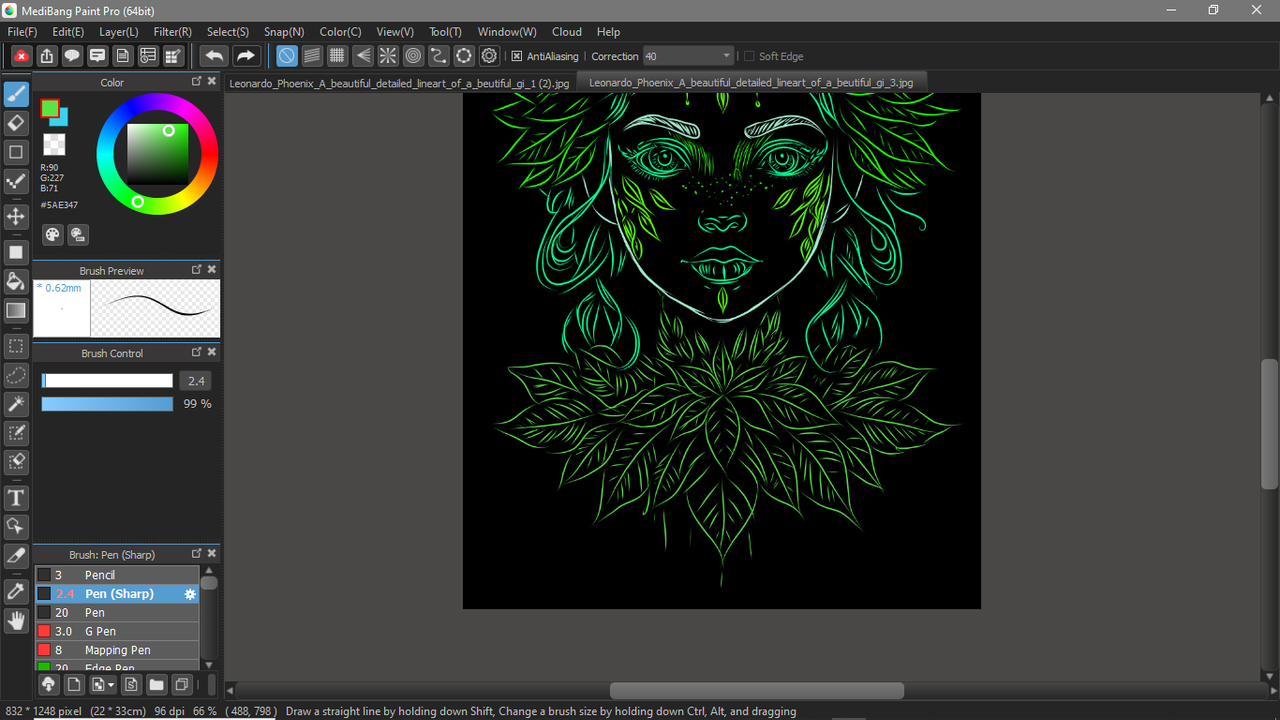Open the Cloud menu
This screenshot has height=720, width=1280.
(567, 32)
